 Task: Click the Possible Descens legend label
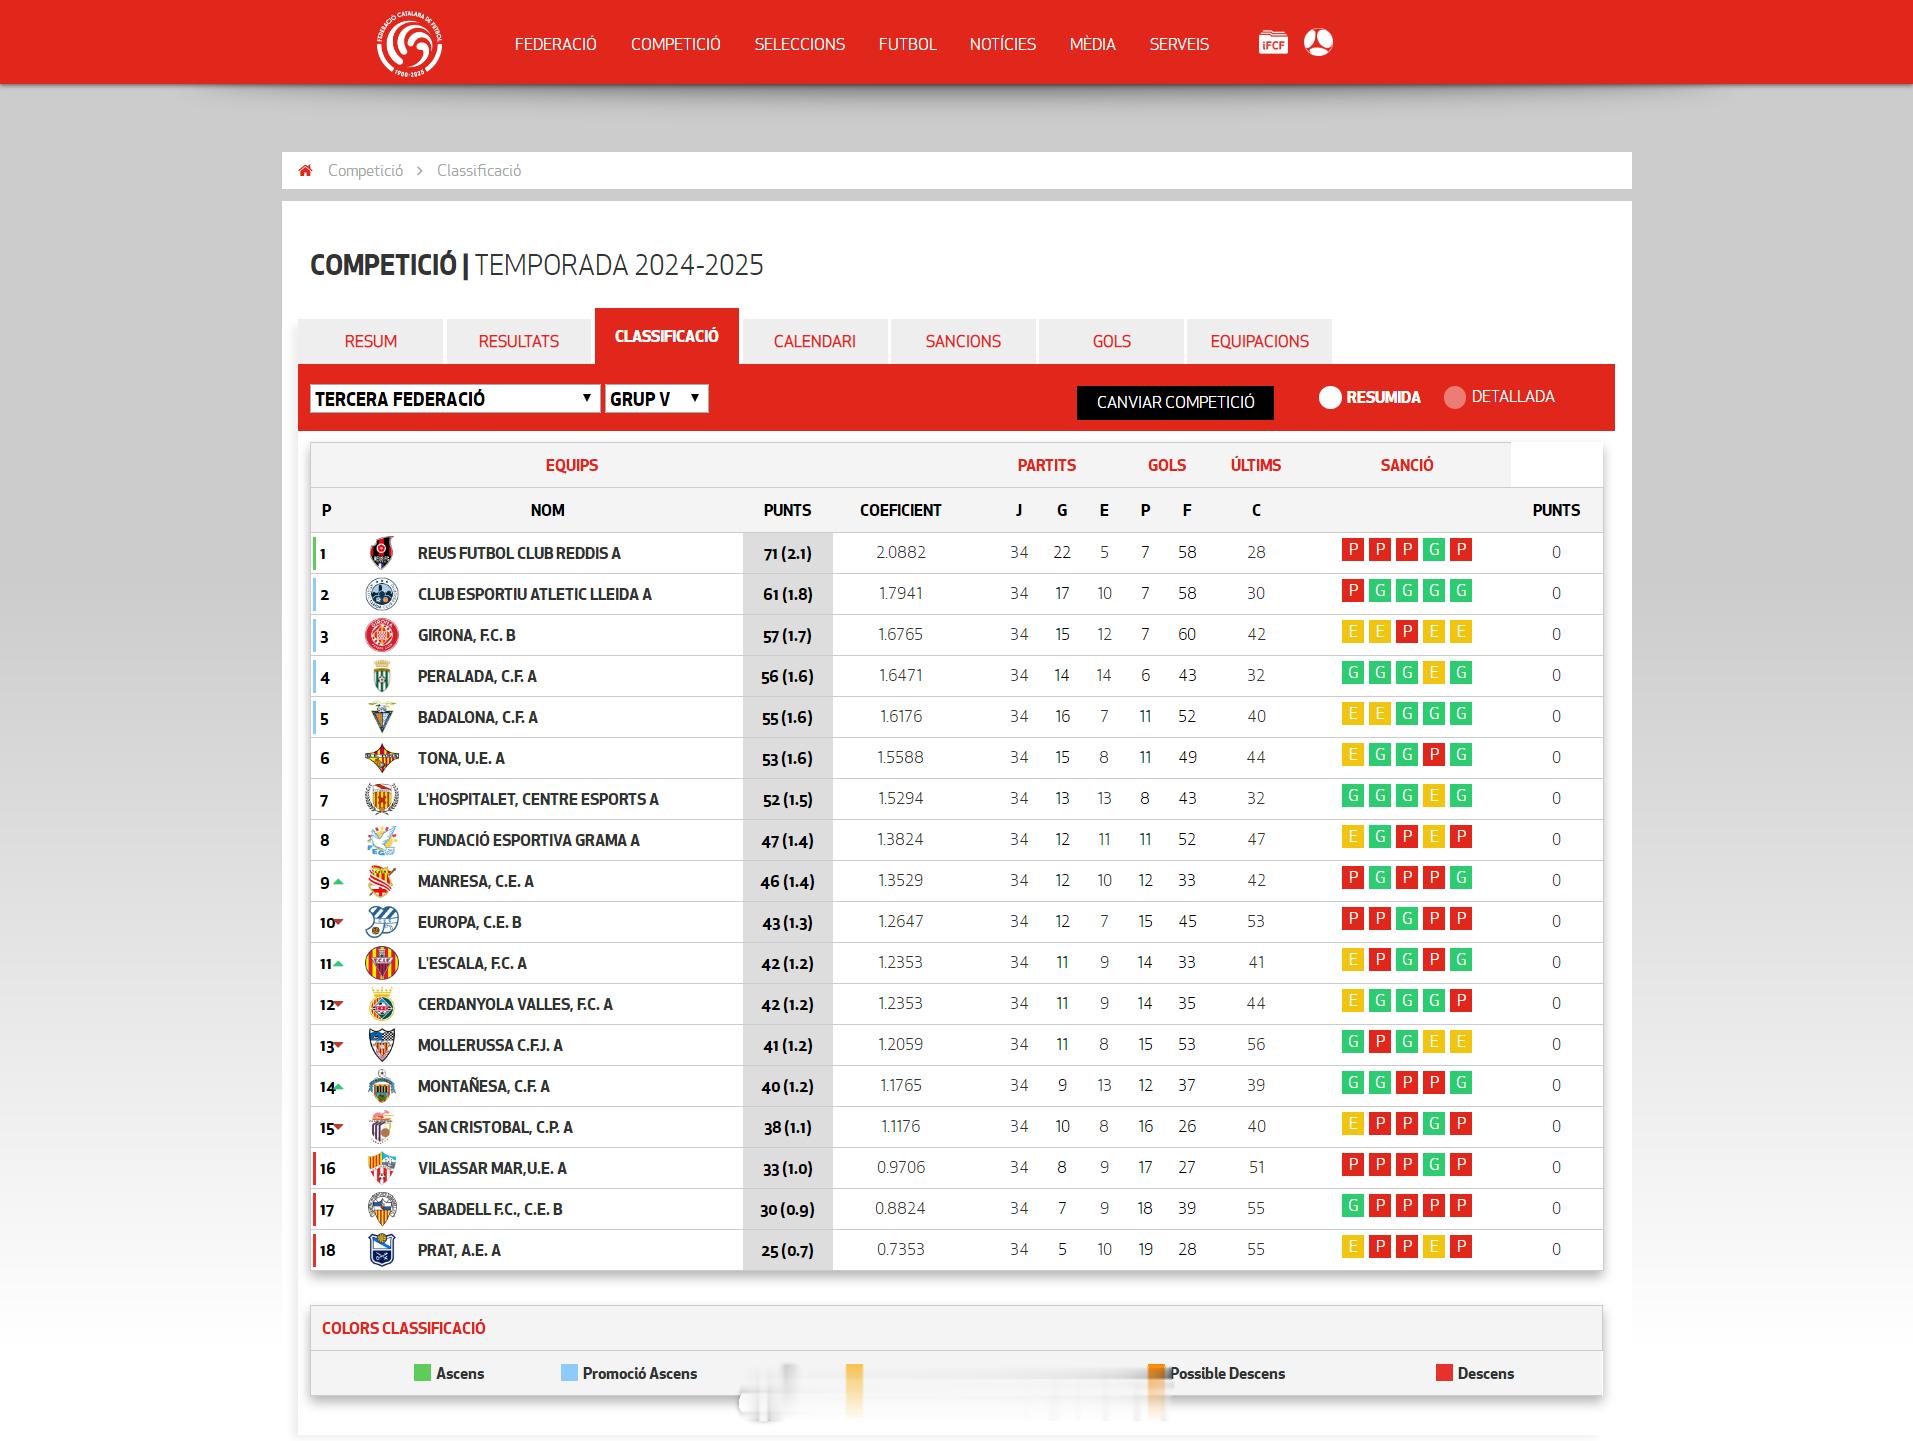click(x=1227, y=1373)
